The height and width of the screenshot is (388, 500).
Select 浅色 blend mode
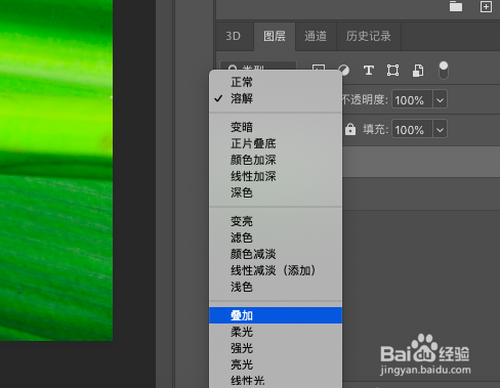(x=275, y=287)
